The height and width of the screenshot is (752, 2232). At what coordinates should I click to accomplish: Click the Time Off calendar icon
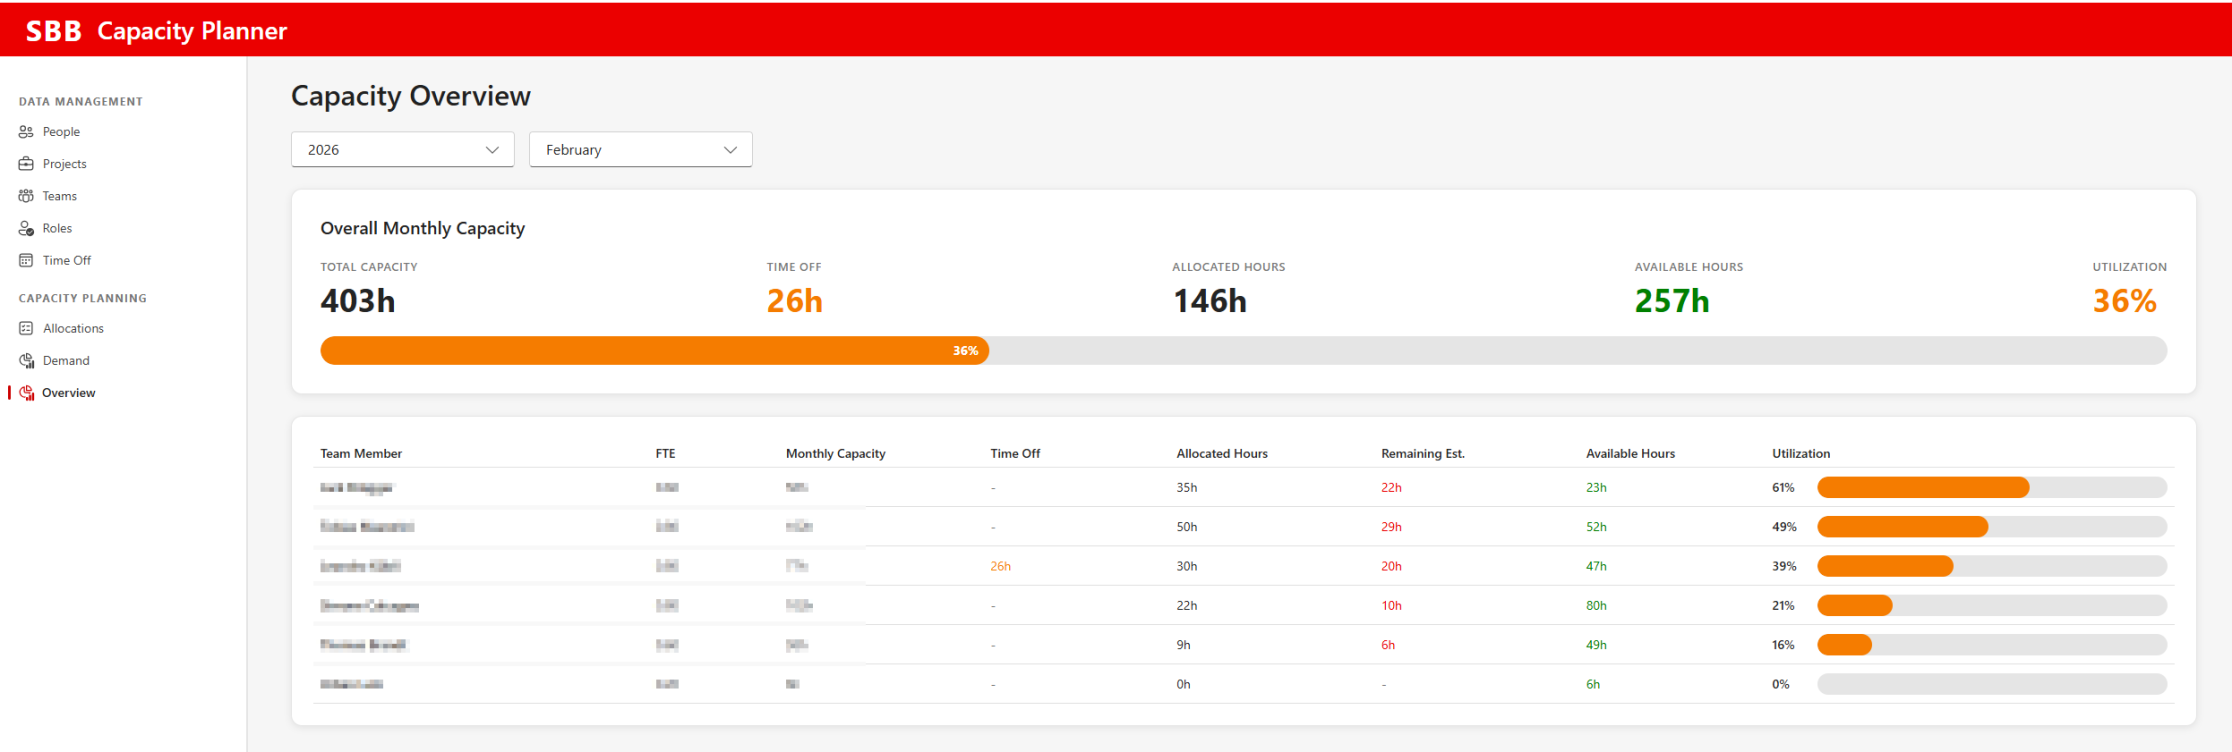tap(26, 260)
